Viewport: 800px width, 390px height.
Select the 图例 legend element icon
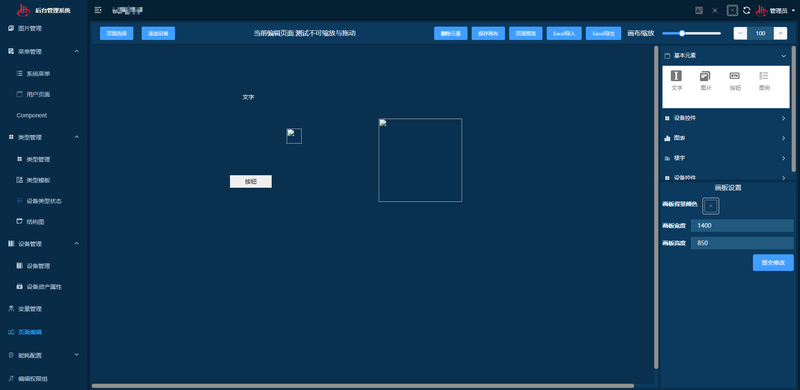coord(764,76)
